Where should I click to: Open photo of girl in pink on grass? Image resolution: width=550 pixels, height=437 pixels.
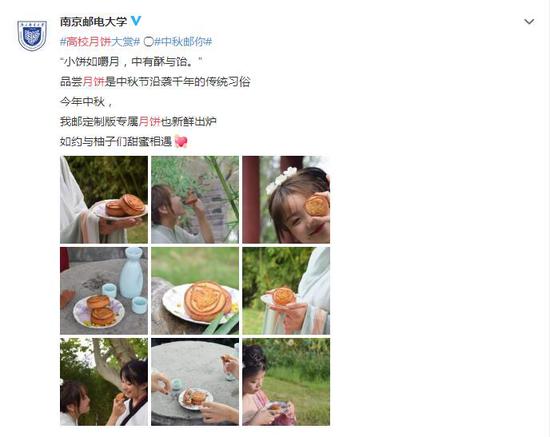[x=286, y=382]
